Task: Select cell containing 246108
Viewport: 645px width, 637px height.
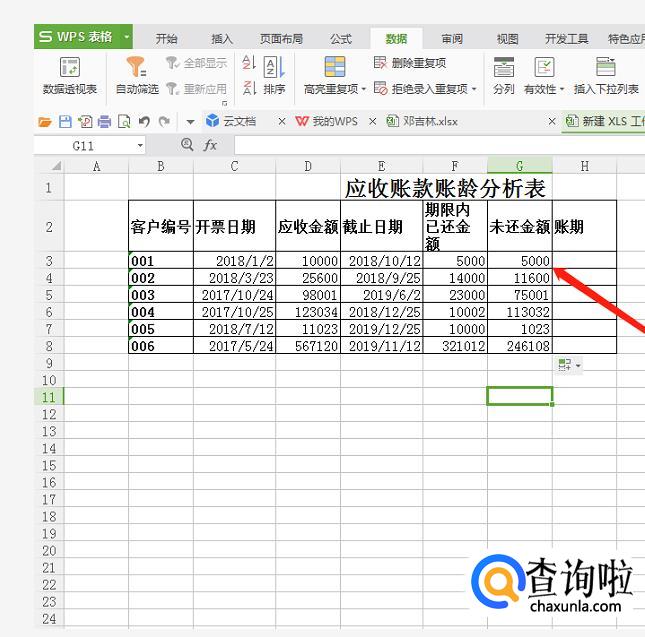Action: 520,346
